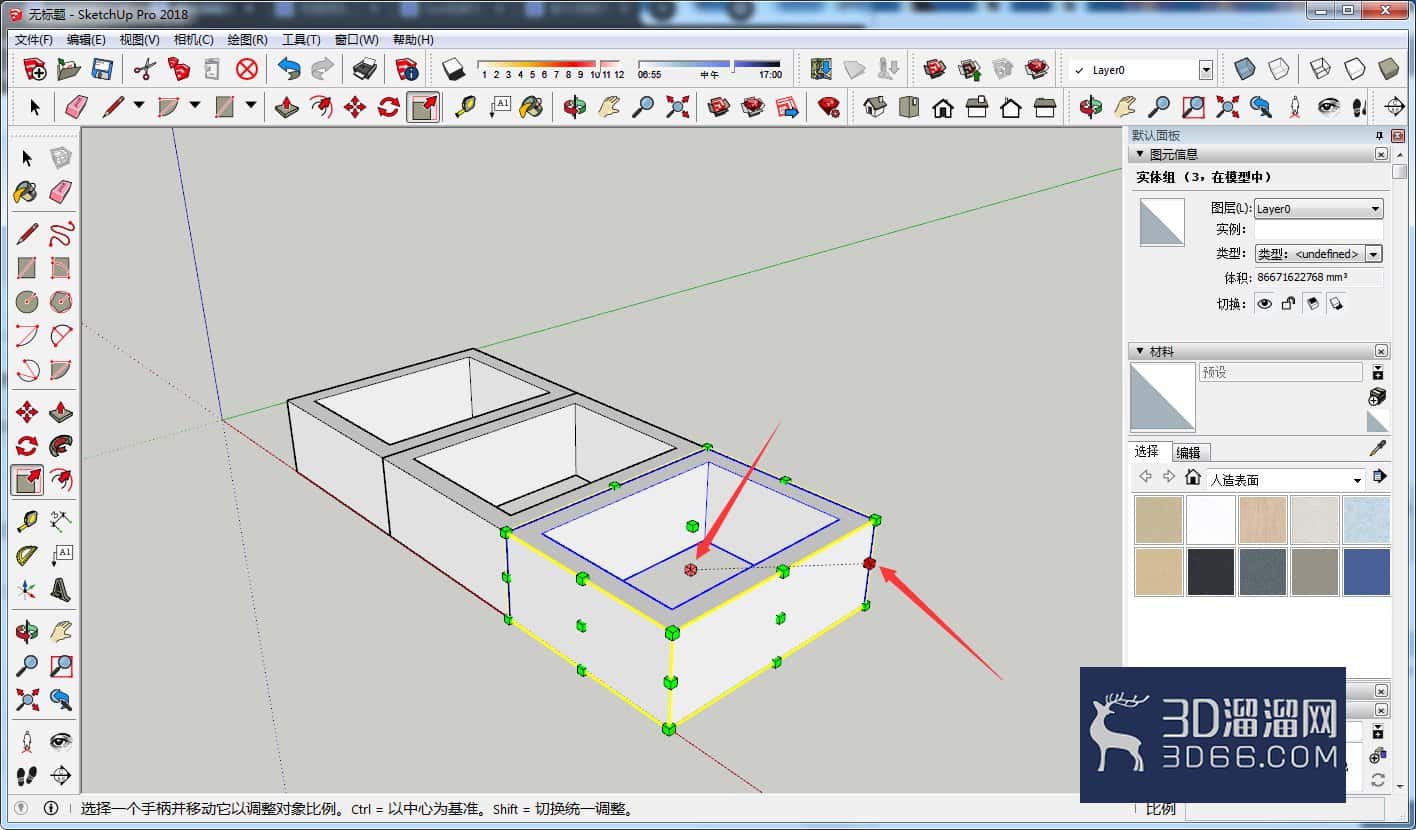Toggle Back Edges style
Viewport: 1416px width, 830px height.
[1279, 69]
